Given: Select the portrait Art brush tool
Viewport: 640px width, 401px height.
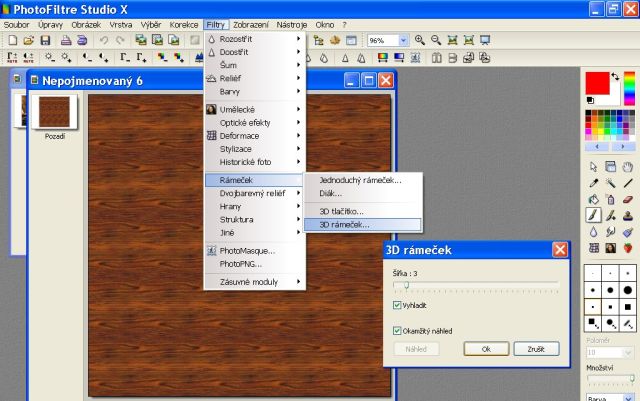Looking at the screenshot, I should [611, 248].
